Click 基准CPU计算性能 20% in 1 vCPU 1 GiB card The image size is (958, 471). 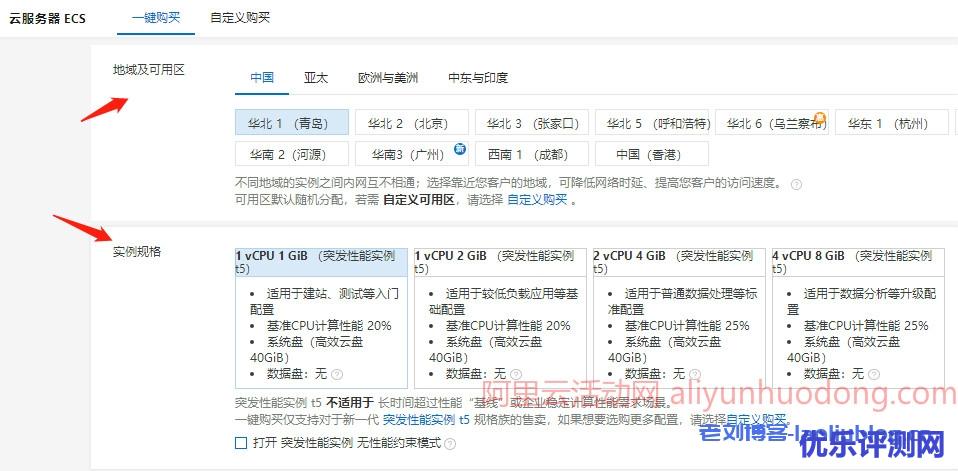pyautogui.click(x=329, y=326)
